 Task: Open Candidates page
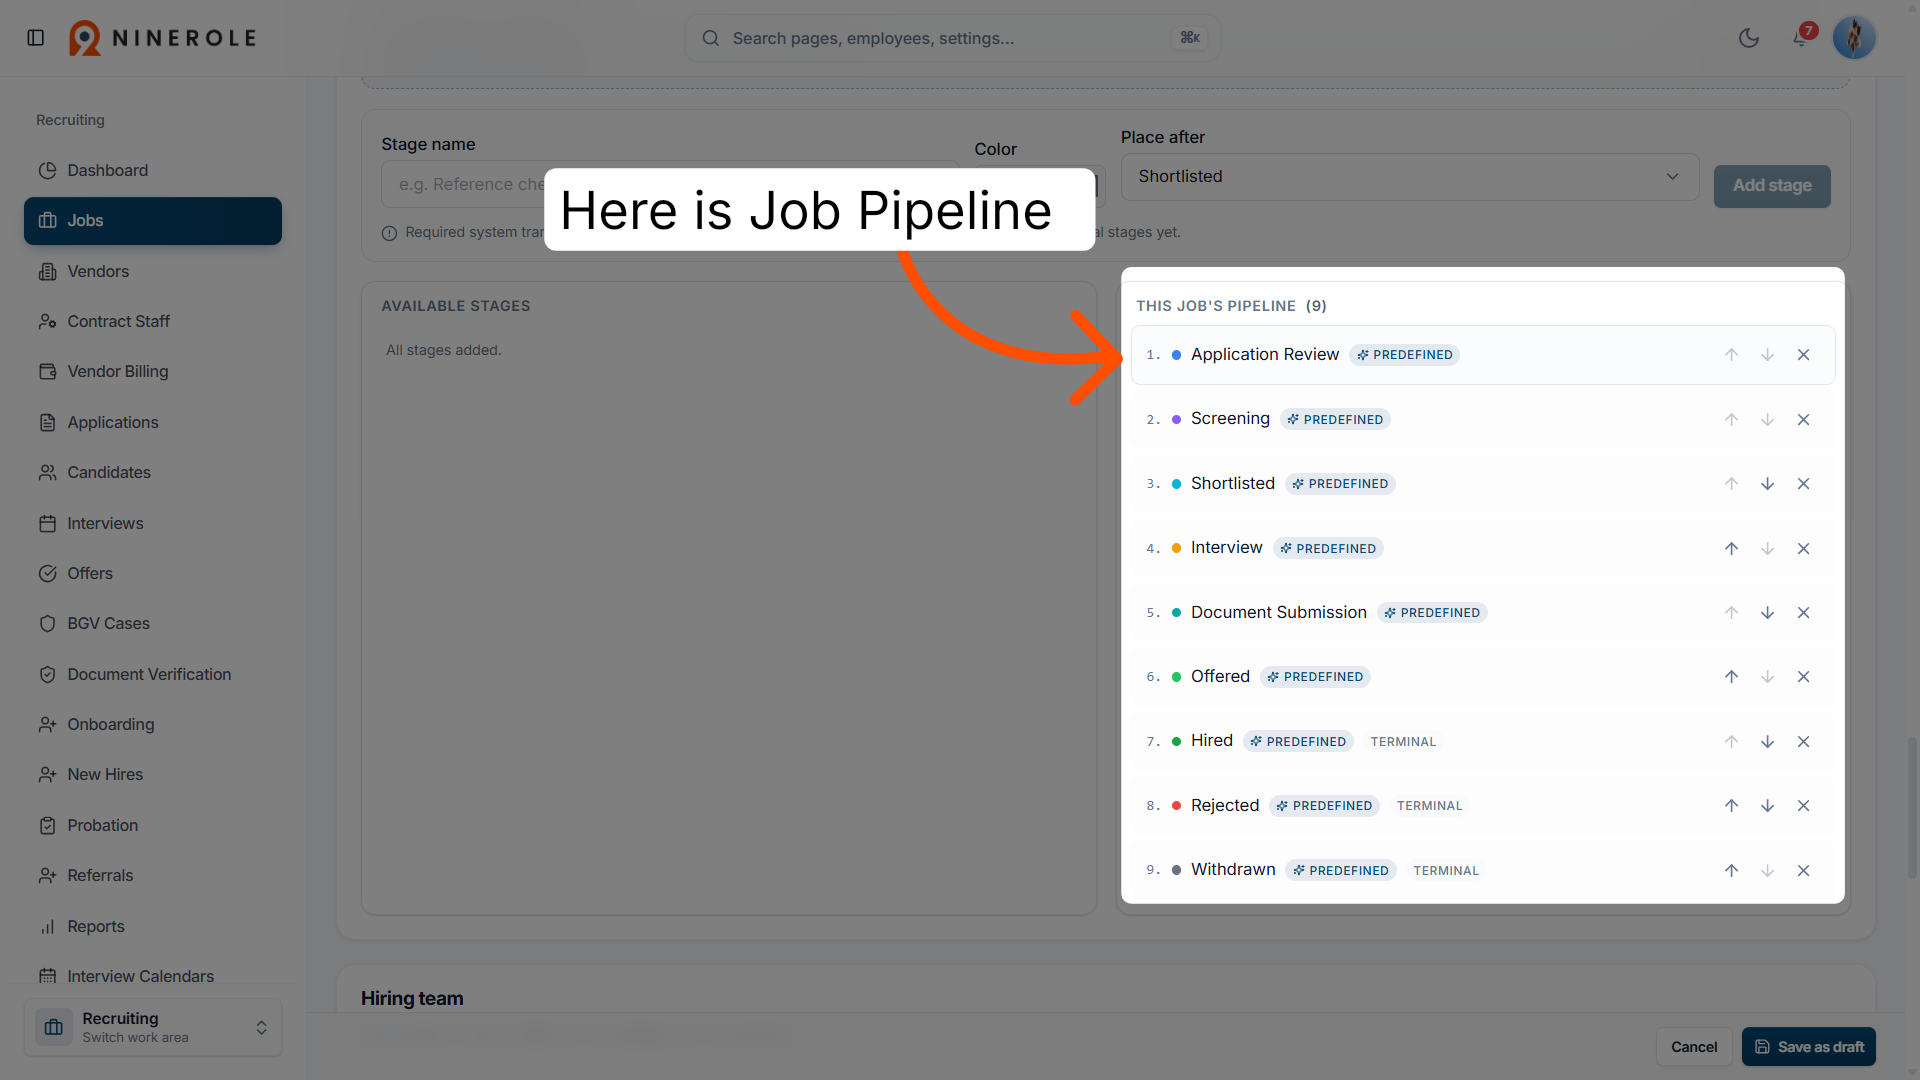[x=153, y=472]
